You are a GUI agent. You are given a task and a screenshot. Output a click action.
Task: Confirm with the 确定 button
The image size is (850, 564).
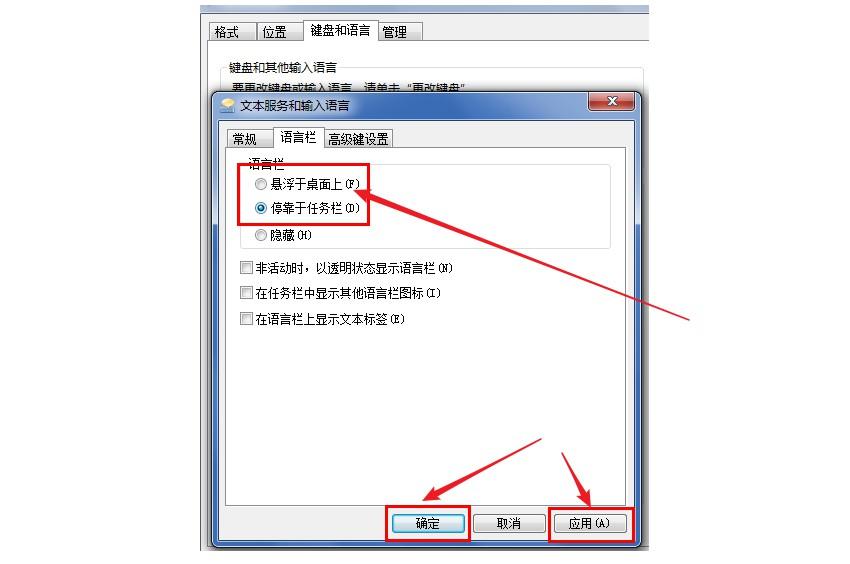pyautogui.click(x=428, y=523)
